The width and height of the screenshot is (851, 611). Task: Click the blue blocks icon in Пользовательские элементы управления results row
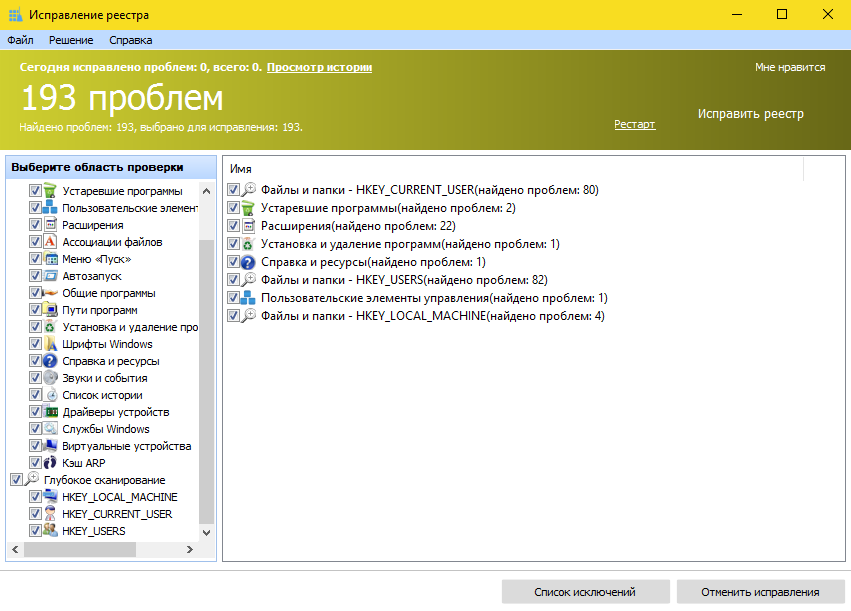[248, 298]
